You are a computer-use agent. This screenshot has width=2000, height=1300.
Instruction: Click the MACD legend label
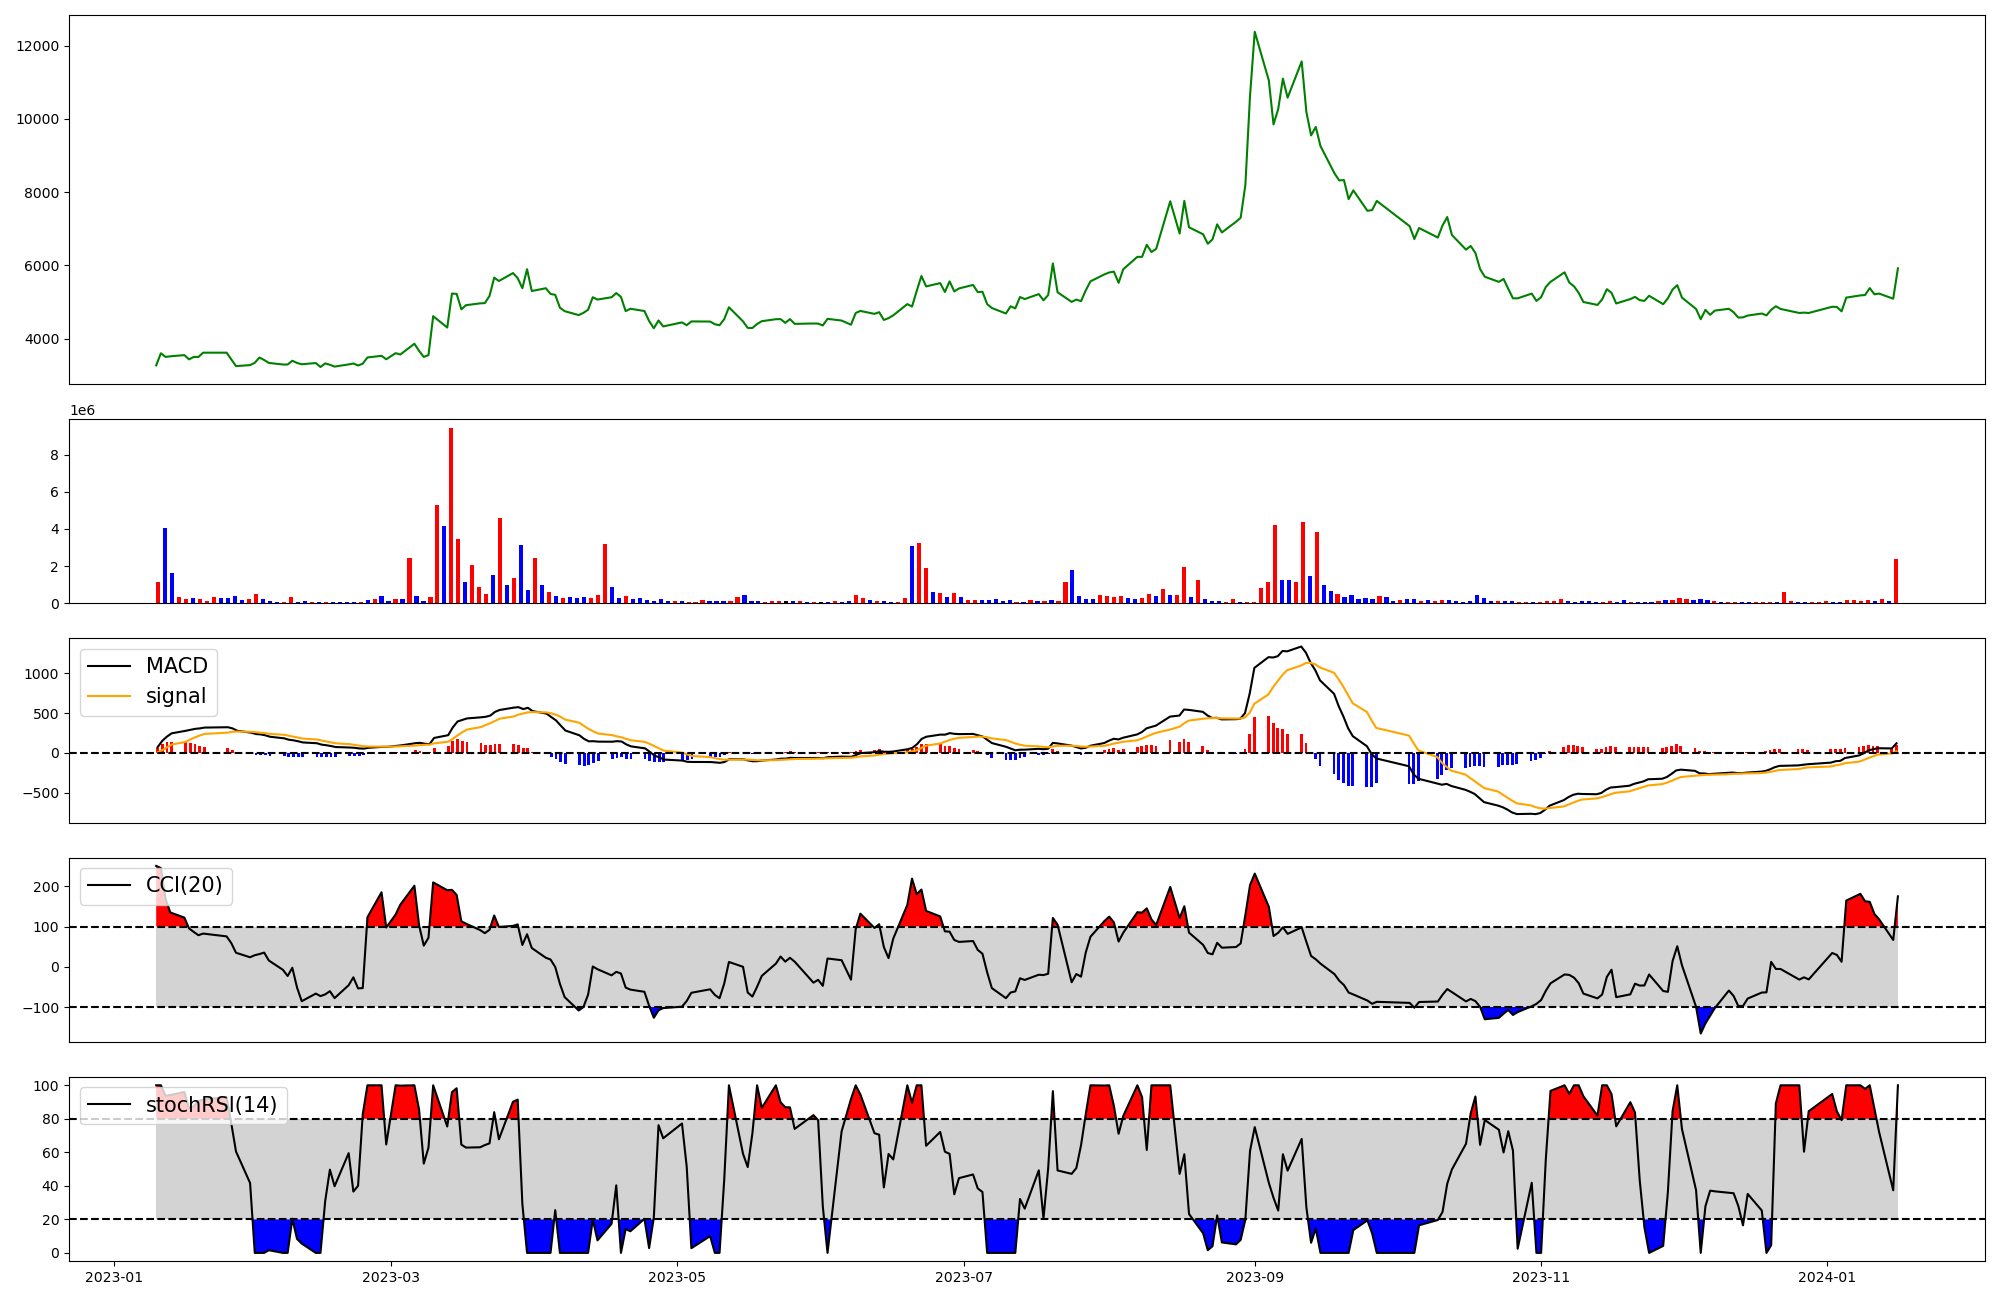click(x=176, y=666)
